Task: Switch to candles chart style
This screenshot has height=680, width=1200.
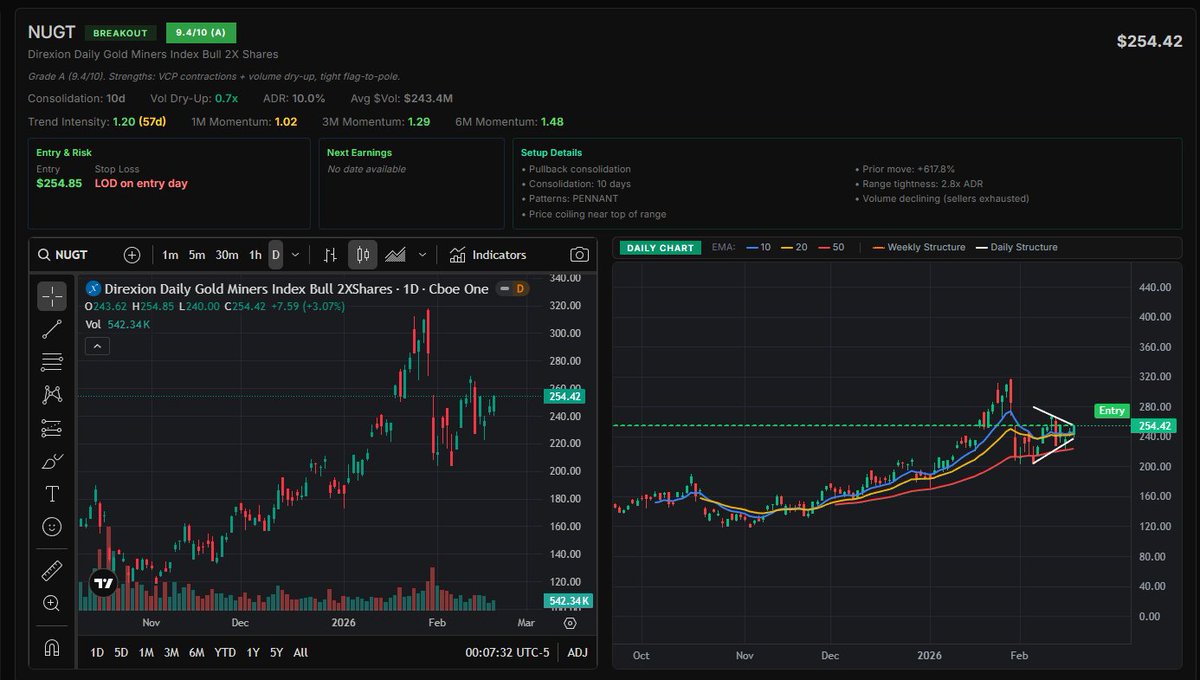Action: pos(362,255)
